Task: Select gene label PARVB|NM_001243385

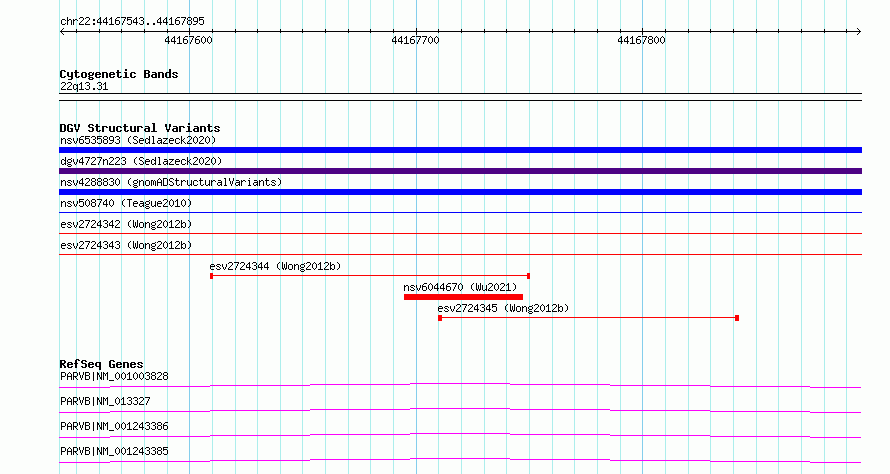Action: pyautogui.click(x=114, y=451)
